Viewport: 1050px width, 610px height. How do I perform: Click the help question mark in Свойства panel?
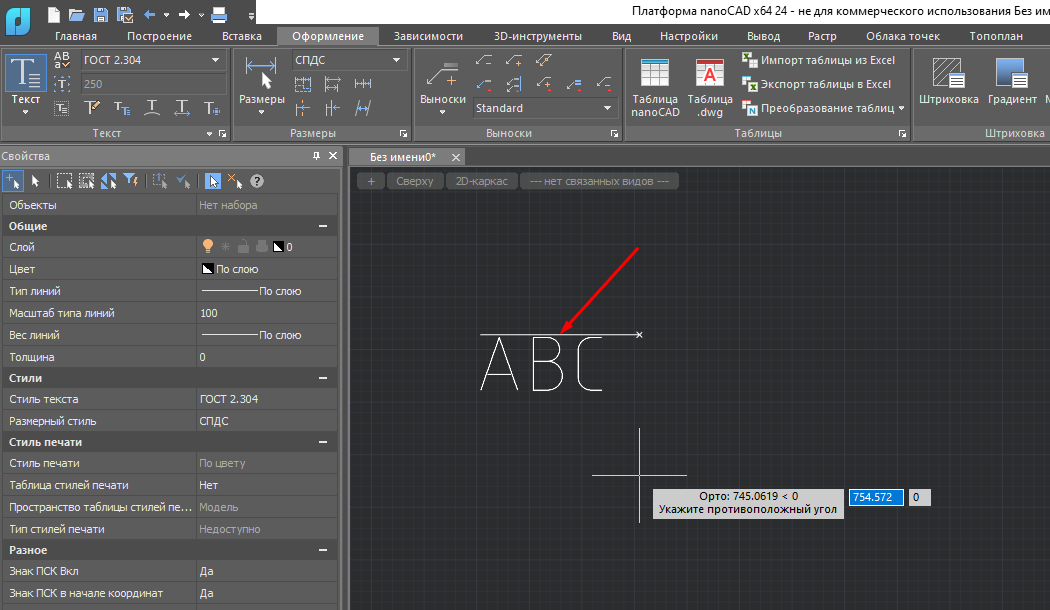(x=257, y=181)
